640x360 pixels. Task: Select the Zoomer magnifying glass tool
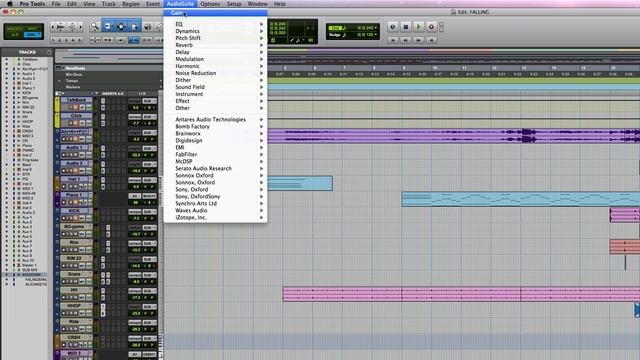(x=94, y=27)
